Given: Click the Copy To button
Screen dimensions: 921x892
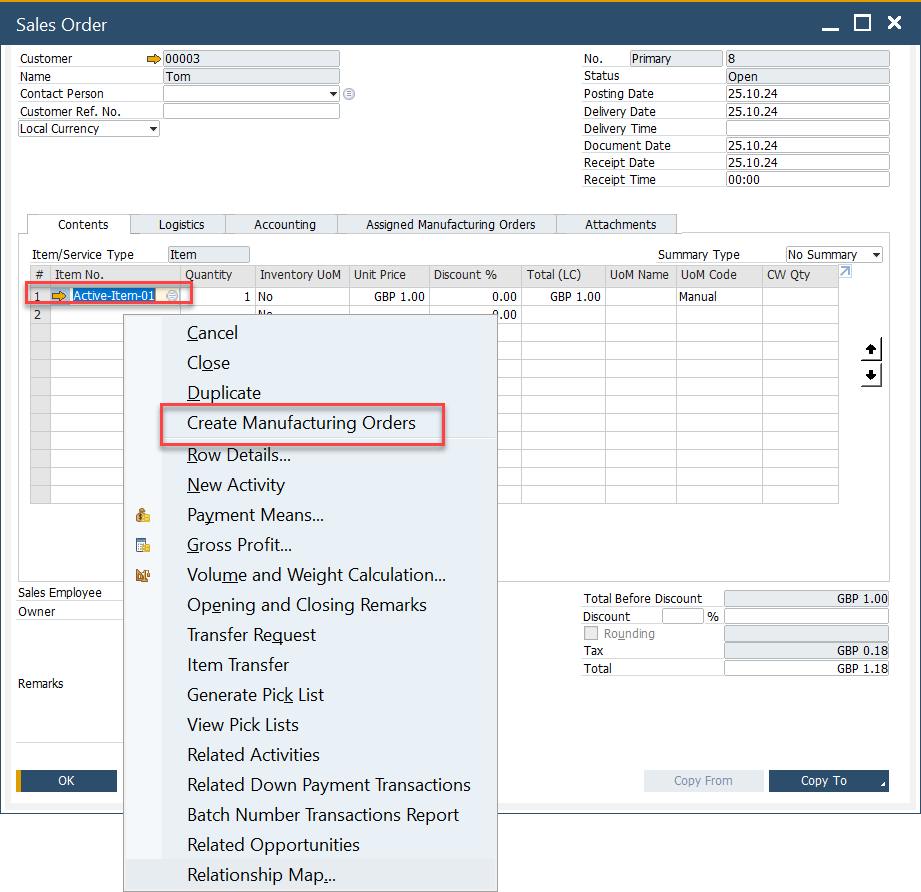Looking at the screenshot, I should pos(825,781).
